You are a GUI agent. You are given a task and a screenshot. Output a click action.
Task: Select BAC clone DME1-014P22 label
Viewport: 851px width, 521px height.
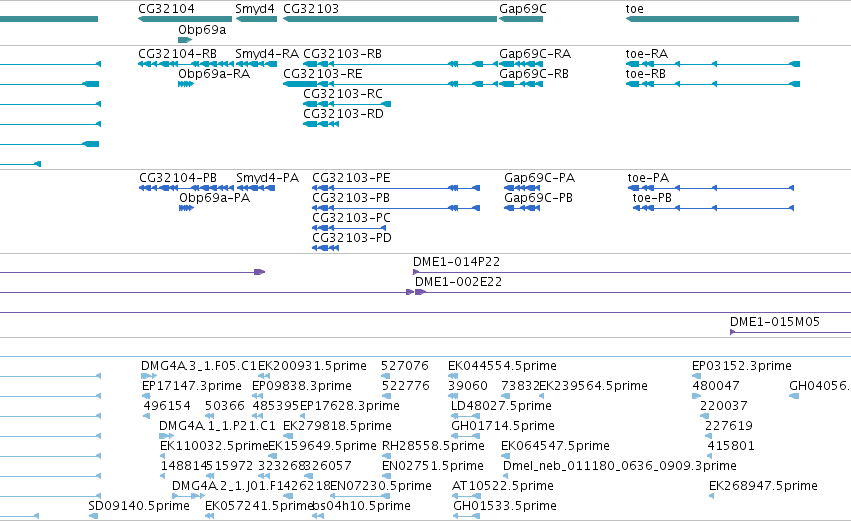click(456, 262)
